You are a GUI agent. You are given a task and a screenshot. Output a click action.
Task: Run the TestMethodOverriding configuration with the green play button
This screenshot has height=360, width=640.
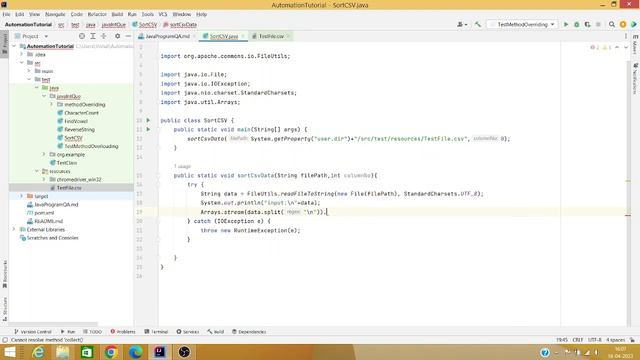[566, 24]
